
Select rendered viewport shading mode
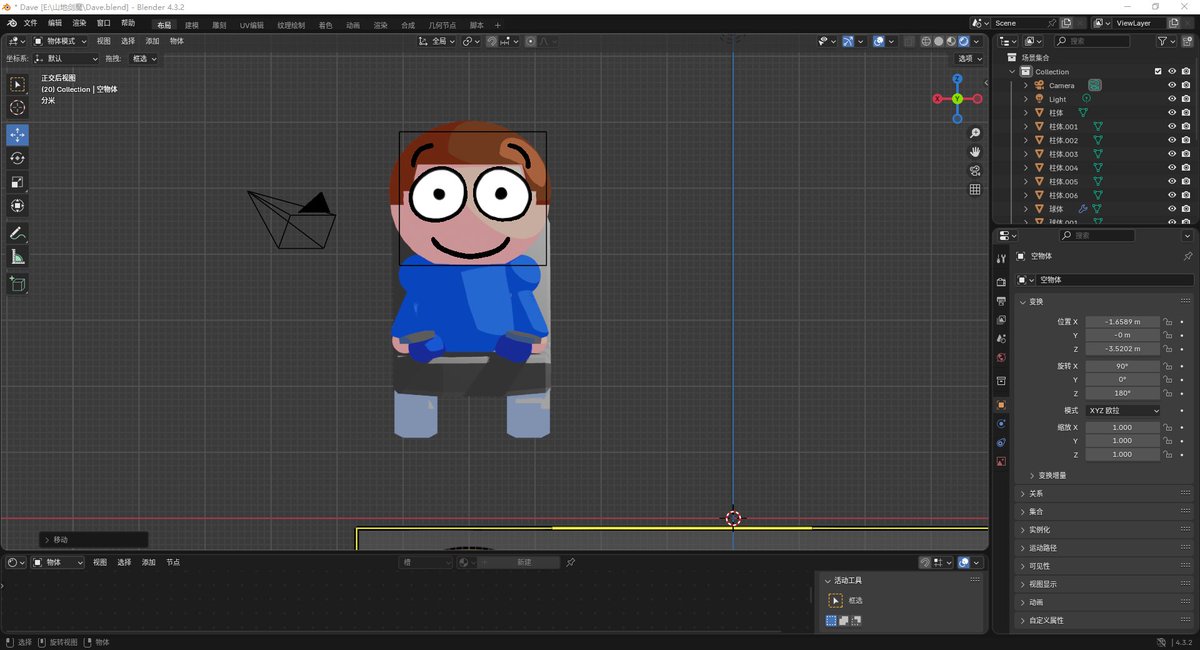click(964, 41)
